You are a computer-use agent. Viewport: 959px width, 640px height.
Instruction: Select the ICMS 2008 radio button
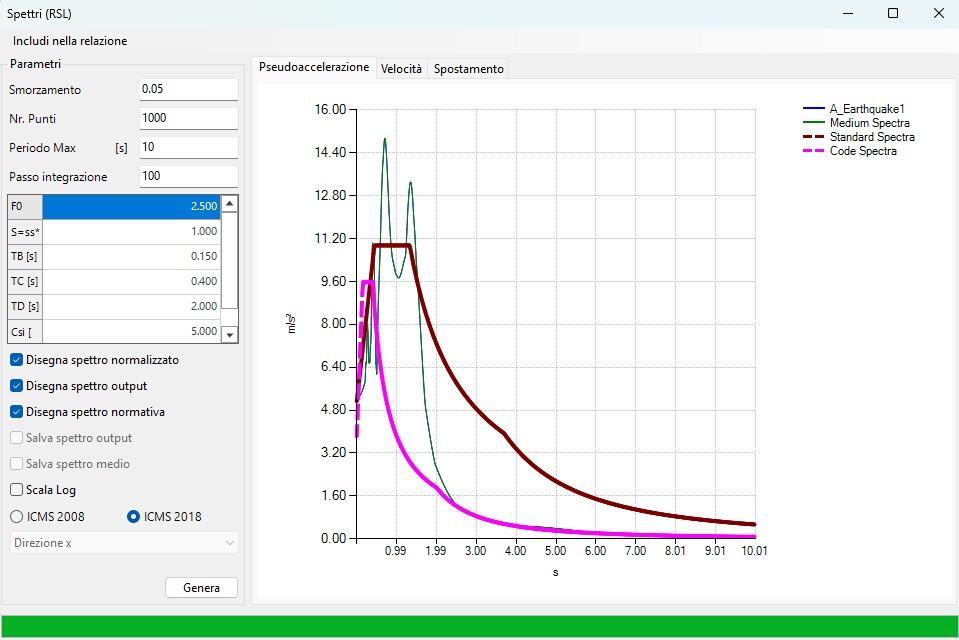(17, 516)
